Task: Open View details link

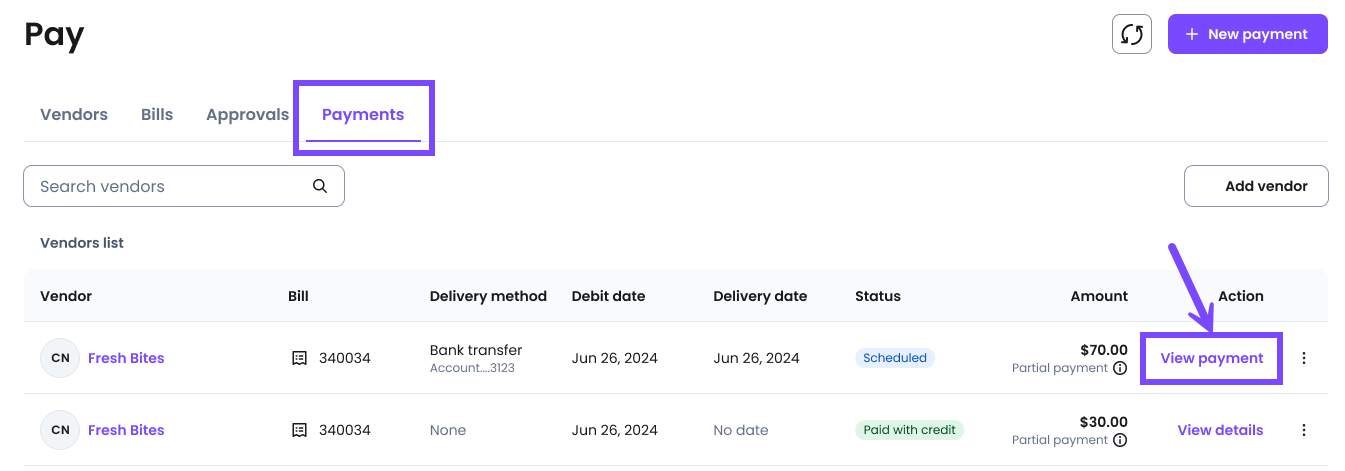Action: tap(1220, 430)
